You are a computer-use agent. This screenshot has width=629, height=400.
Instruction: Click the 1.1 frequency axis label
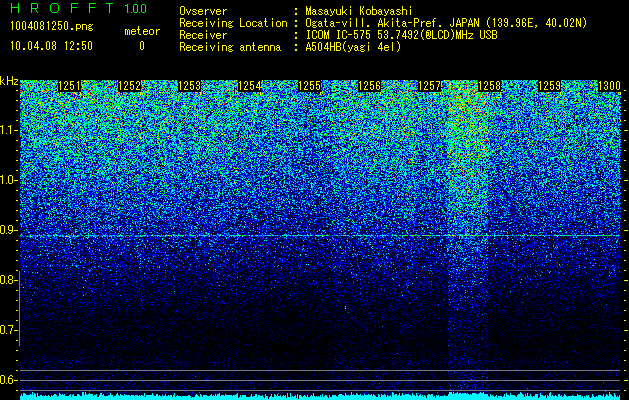tap(8, 130)
